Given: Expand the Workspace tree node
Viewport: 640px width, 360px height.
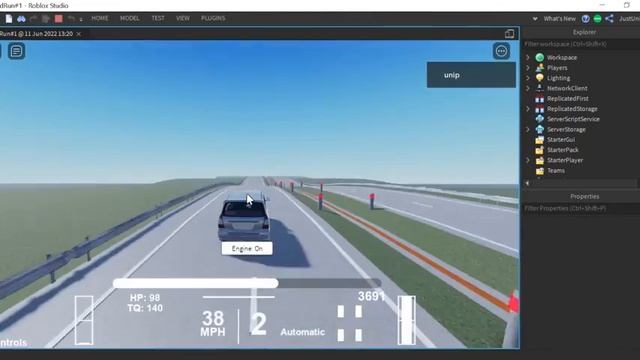Looking at the screenshot, I should [528, 58].
